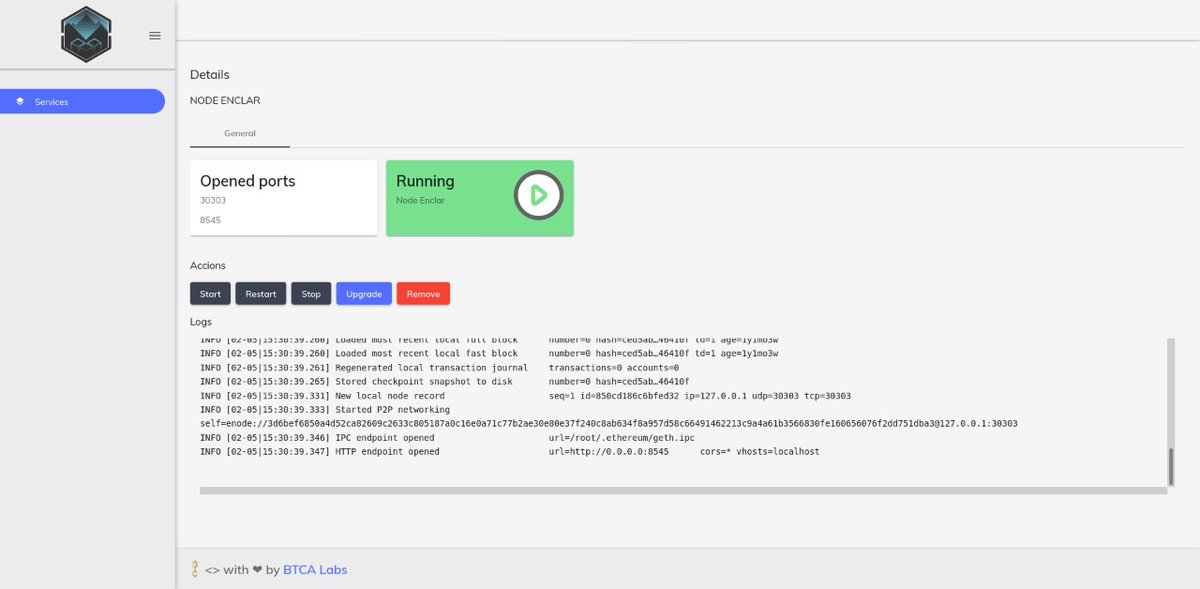Click the blue Upgrade button

click(x=364, y=294)
